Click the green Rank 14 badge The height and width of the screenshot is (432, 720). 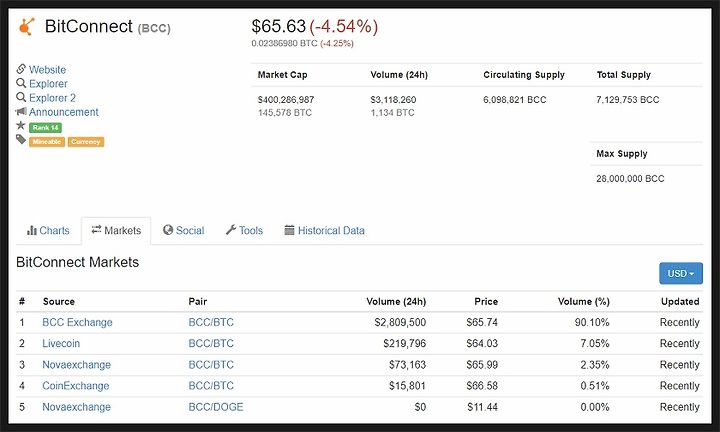(x=45, y=128)
